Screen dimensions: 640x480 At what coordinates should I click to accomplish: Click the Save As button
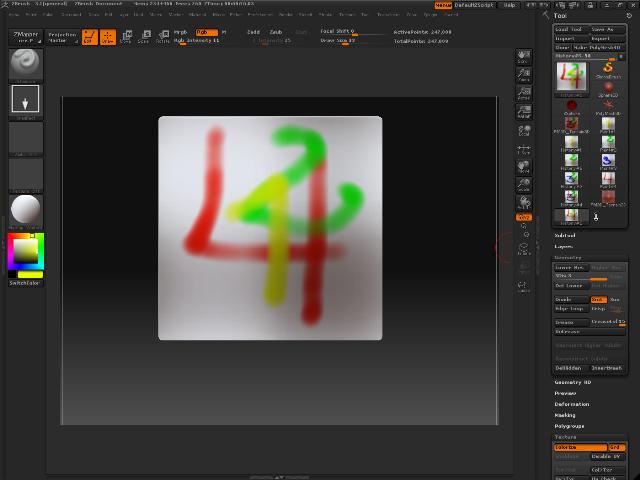pos(608,29)
